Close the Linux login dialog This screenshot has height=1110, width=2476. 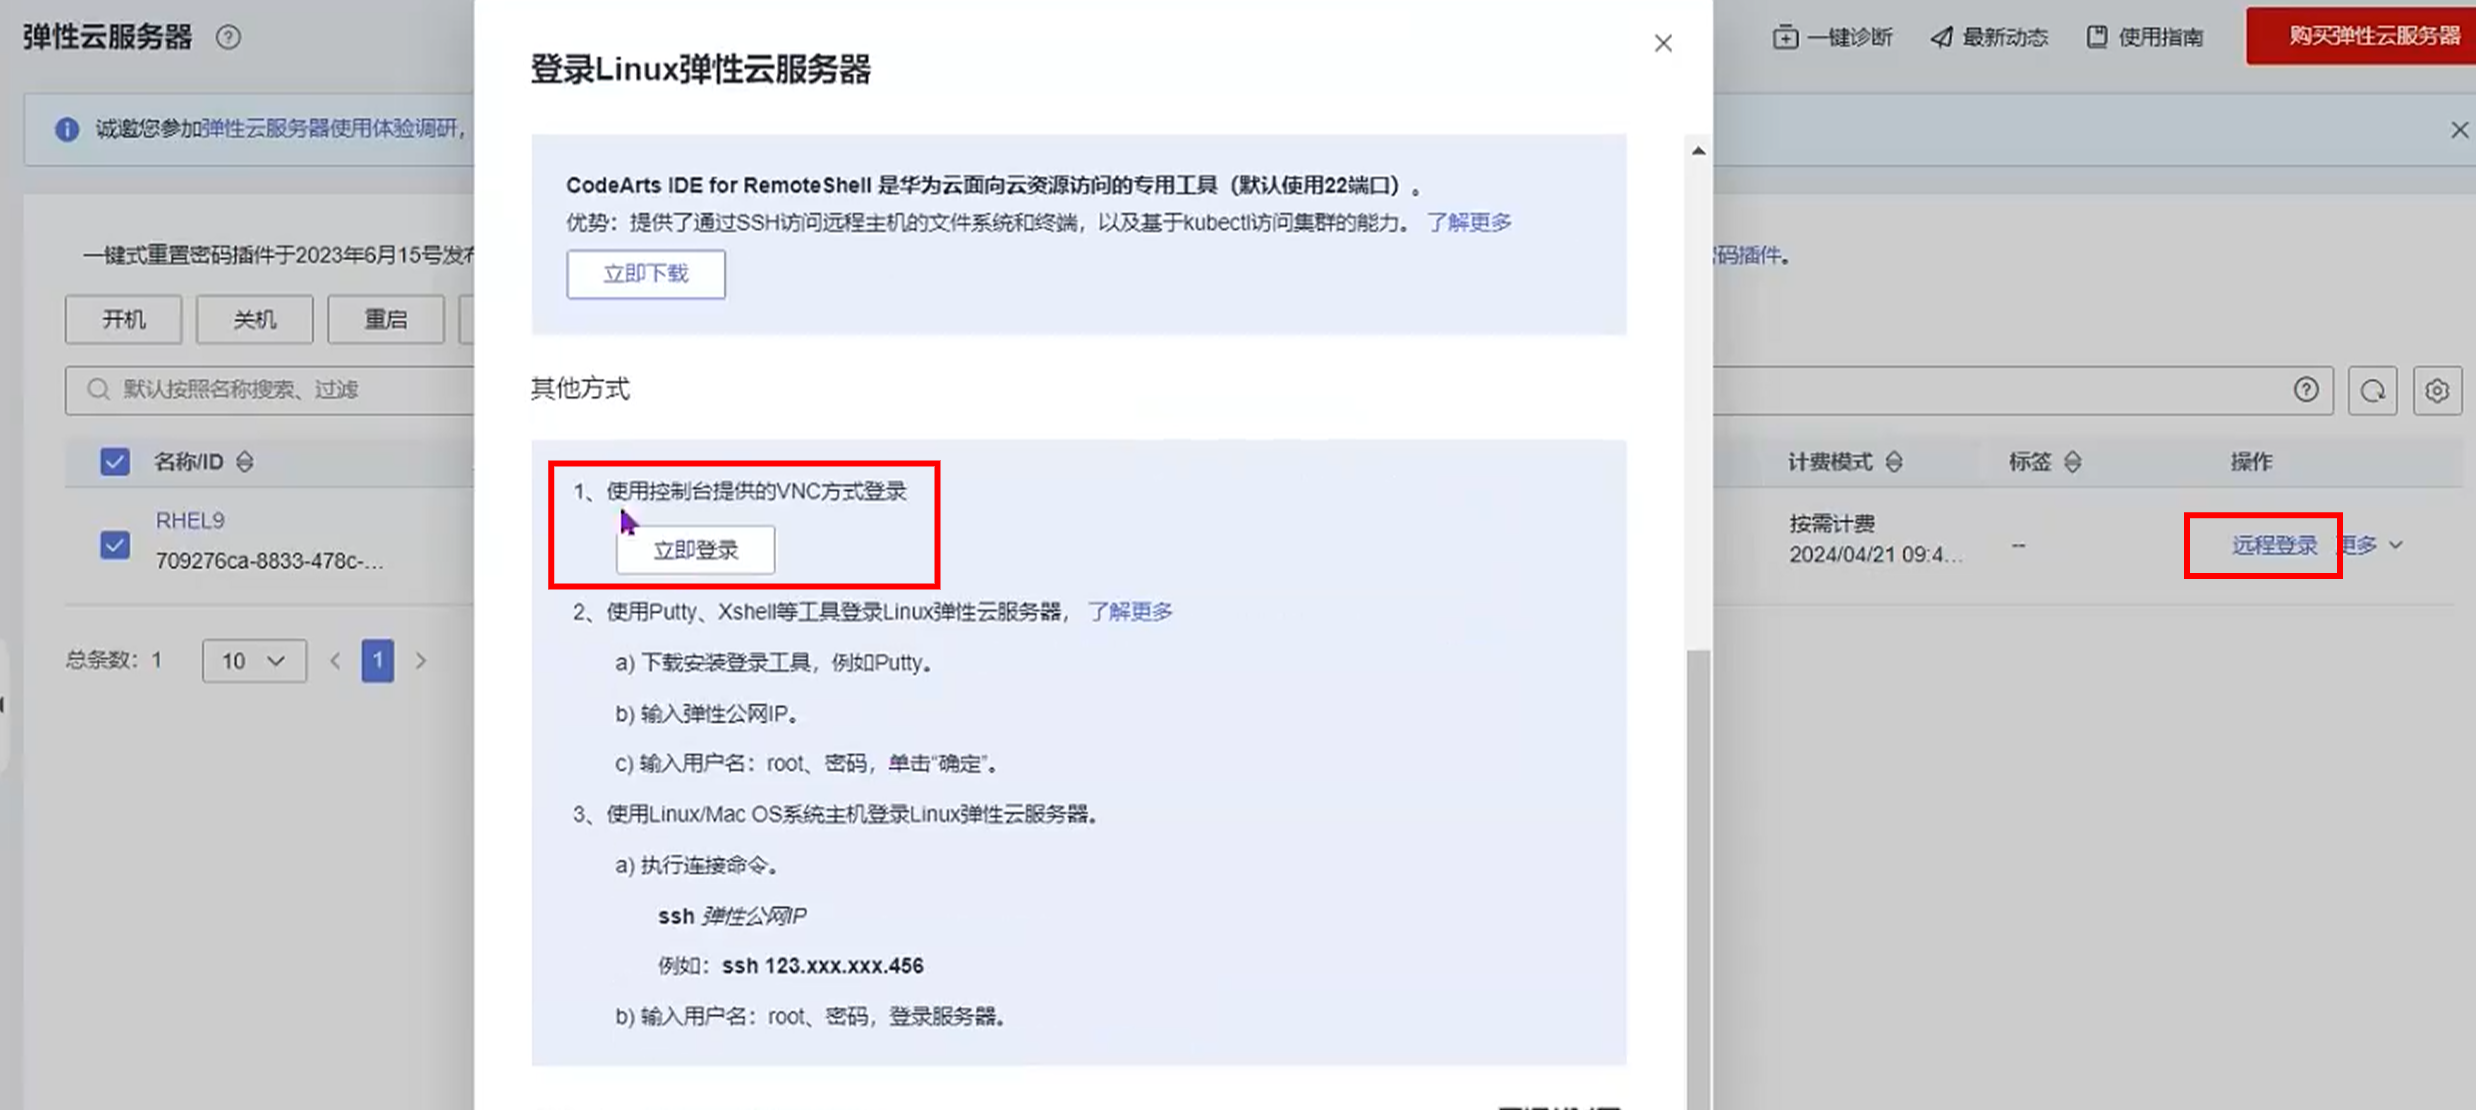click(1663, 43)
